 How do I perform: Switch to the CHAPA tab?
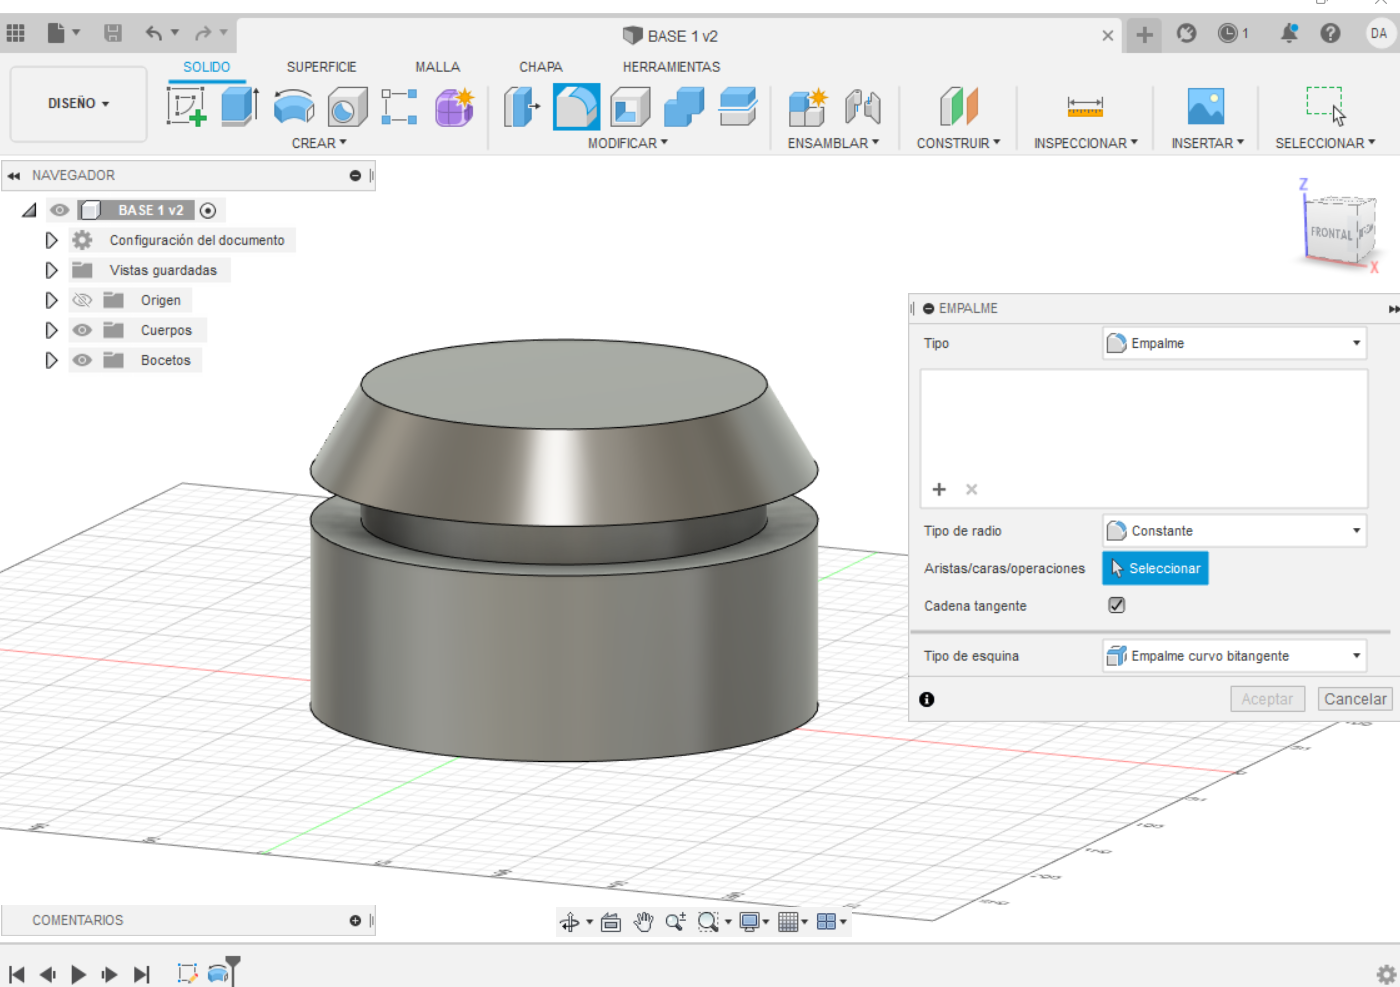point(541,67)
